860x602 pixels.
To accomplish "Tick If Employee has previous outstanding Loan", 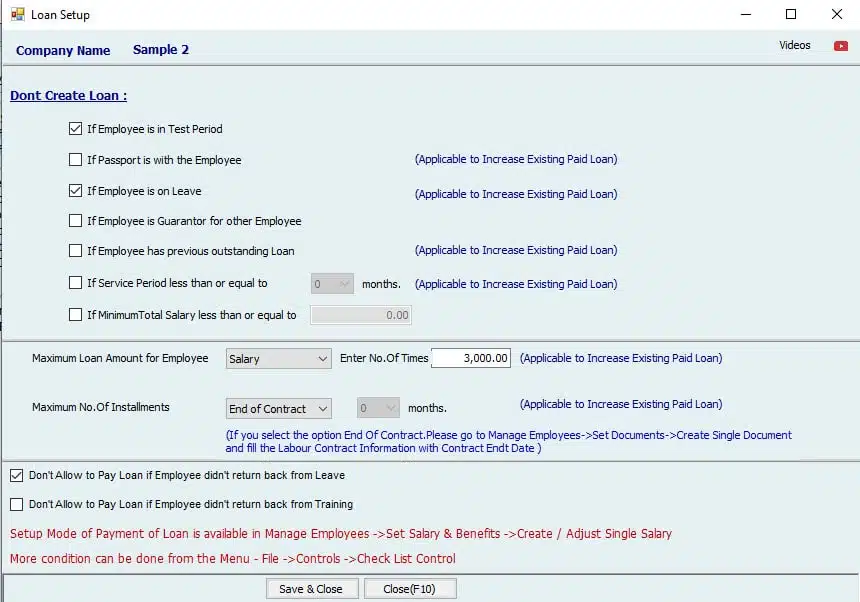I will pyautogui.click(x=75, y=251).
